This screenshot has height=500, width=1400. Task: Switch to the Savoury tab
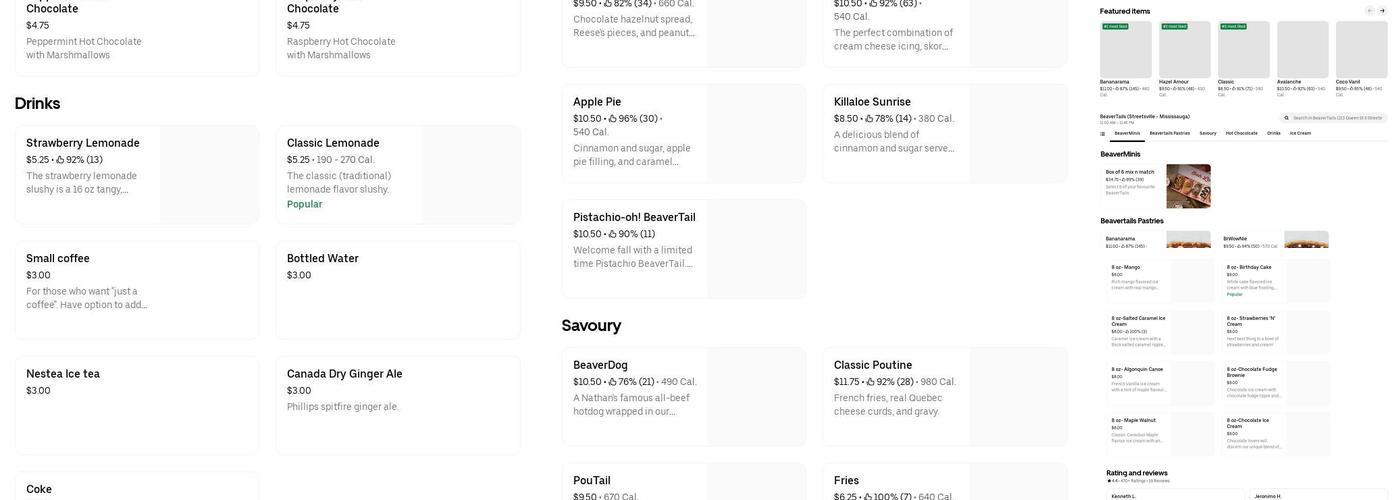(x=1208, y=133)
